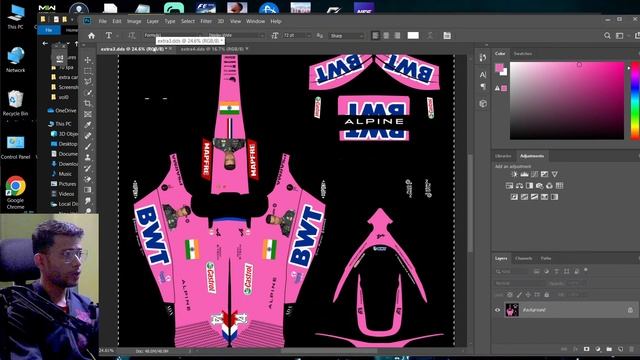Screen dimensions: 640x360
Task: Open the Paragraph panel icon
Action: pos(483,86)
